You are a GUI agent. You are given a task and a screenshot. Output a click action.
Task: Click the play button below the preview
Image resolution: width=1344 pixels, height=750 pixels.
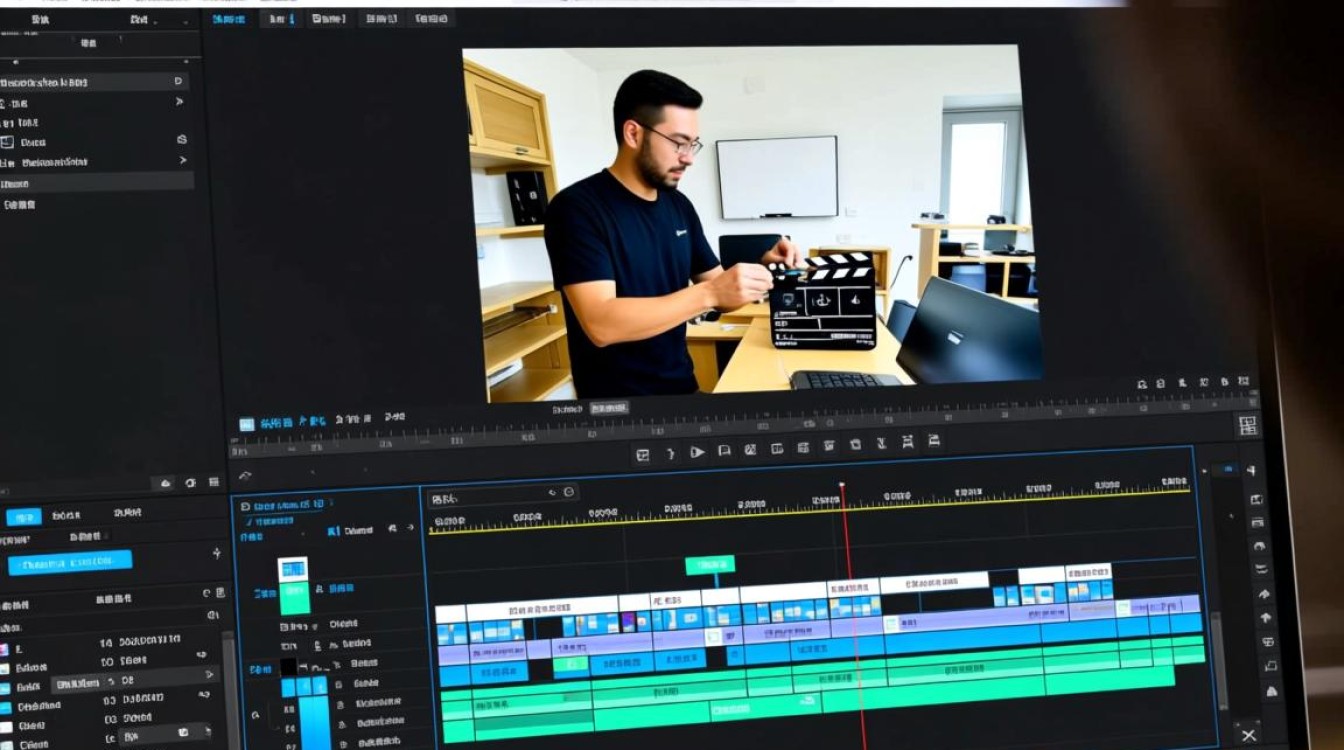(697, 452)
